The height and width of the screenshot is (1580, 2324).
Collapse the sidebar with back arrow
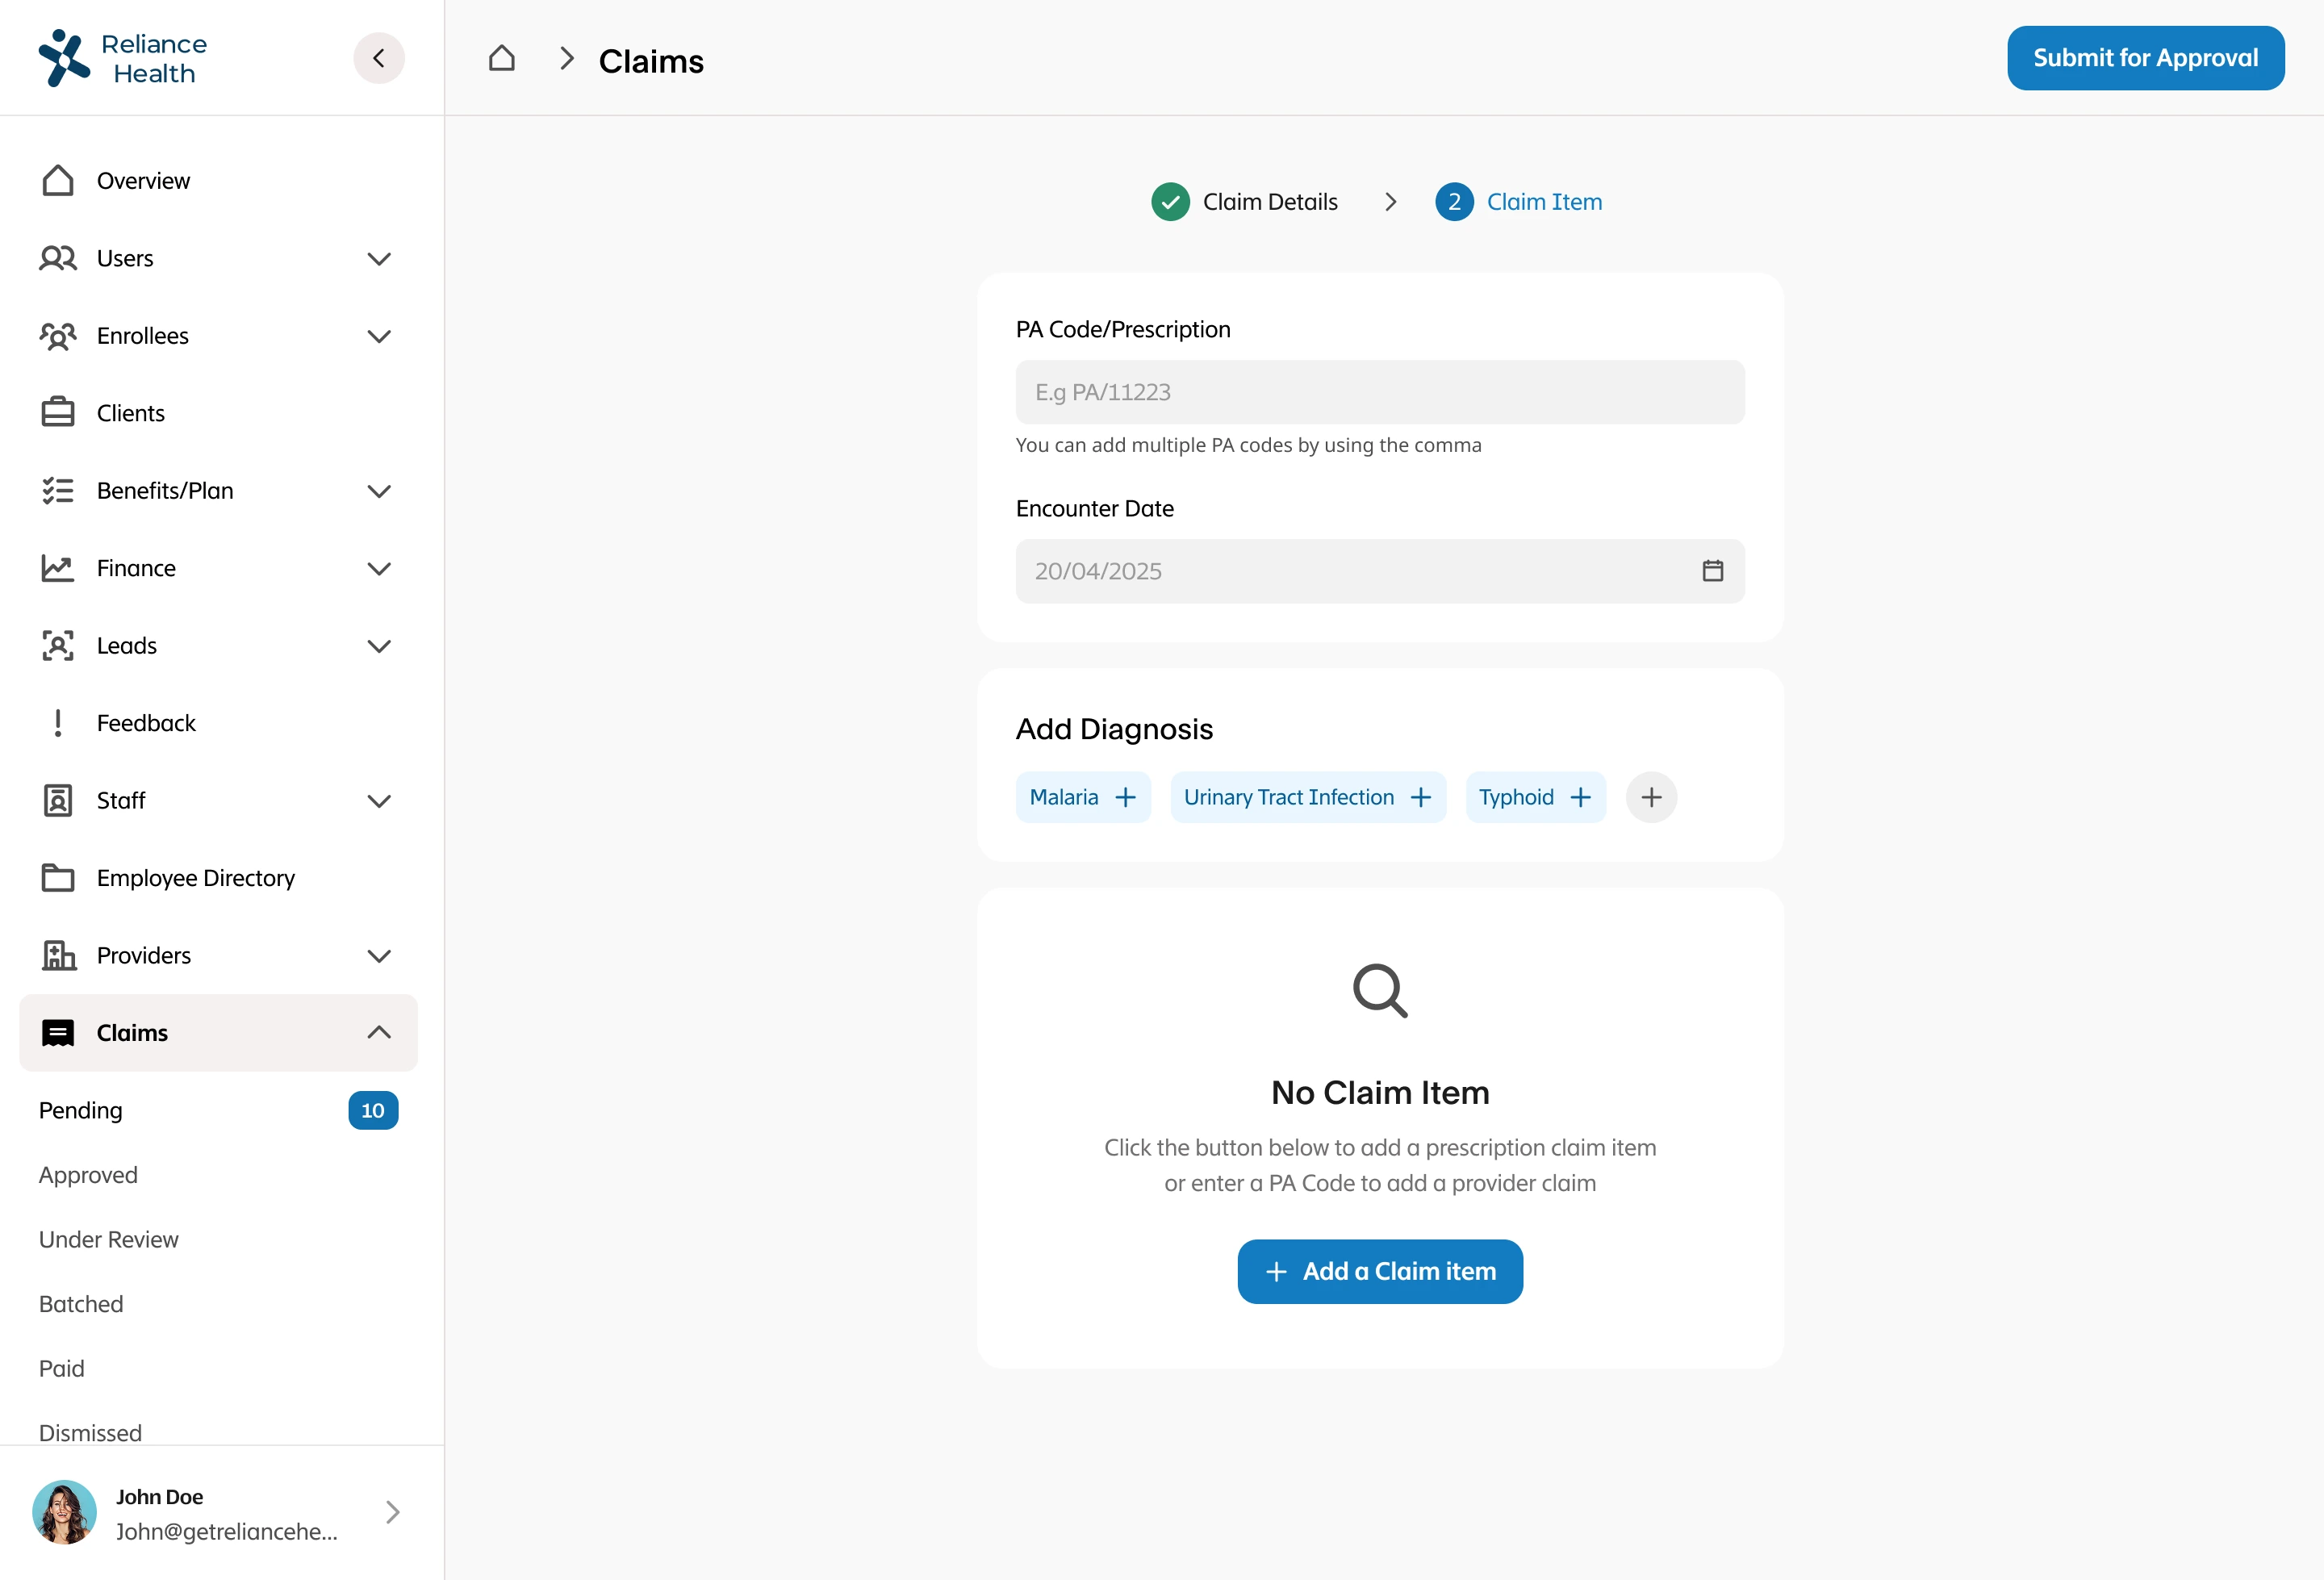point(378,58)
